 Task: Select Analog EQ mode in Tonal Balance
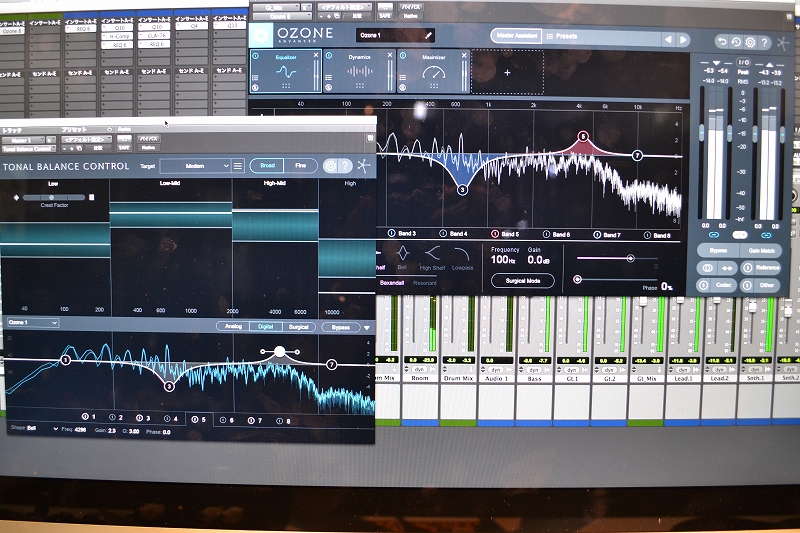coord(233,326)
